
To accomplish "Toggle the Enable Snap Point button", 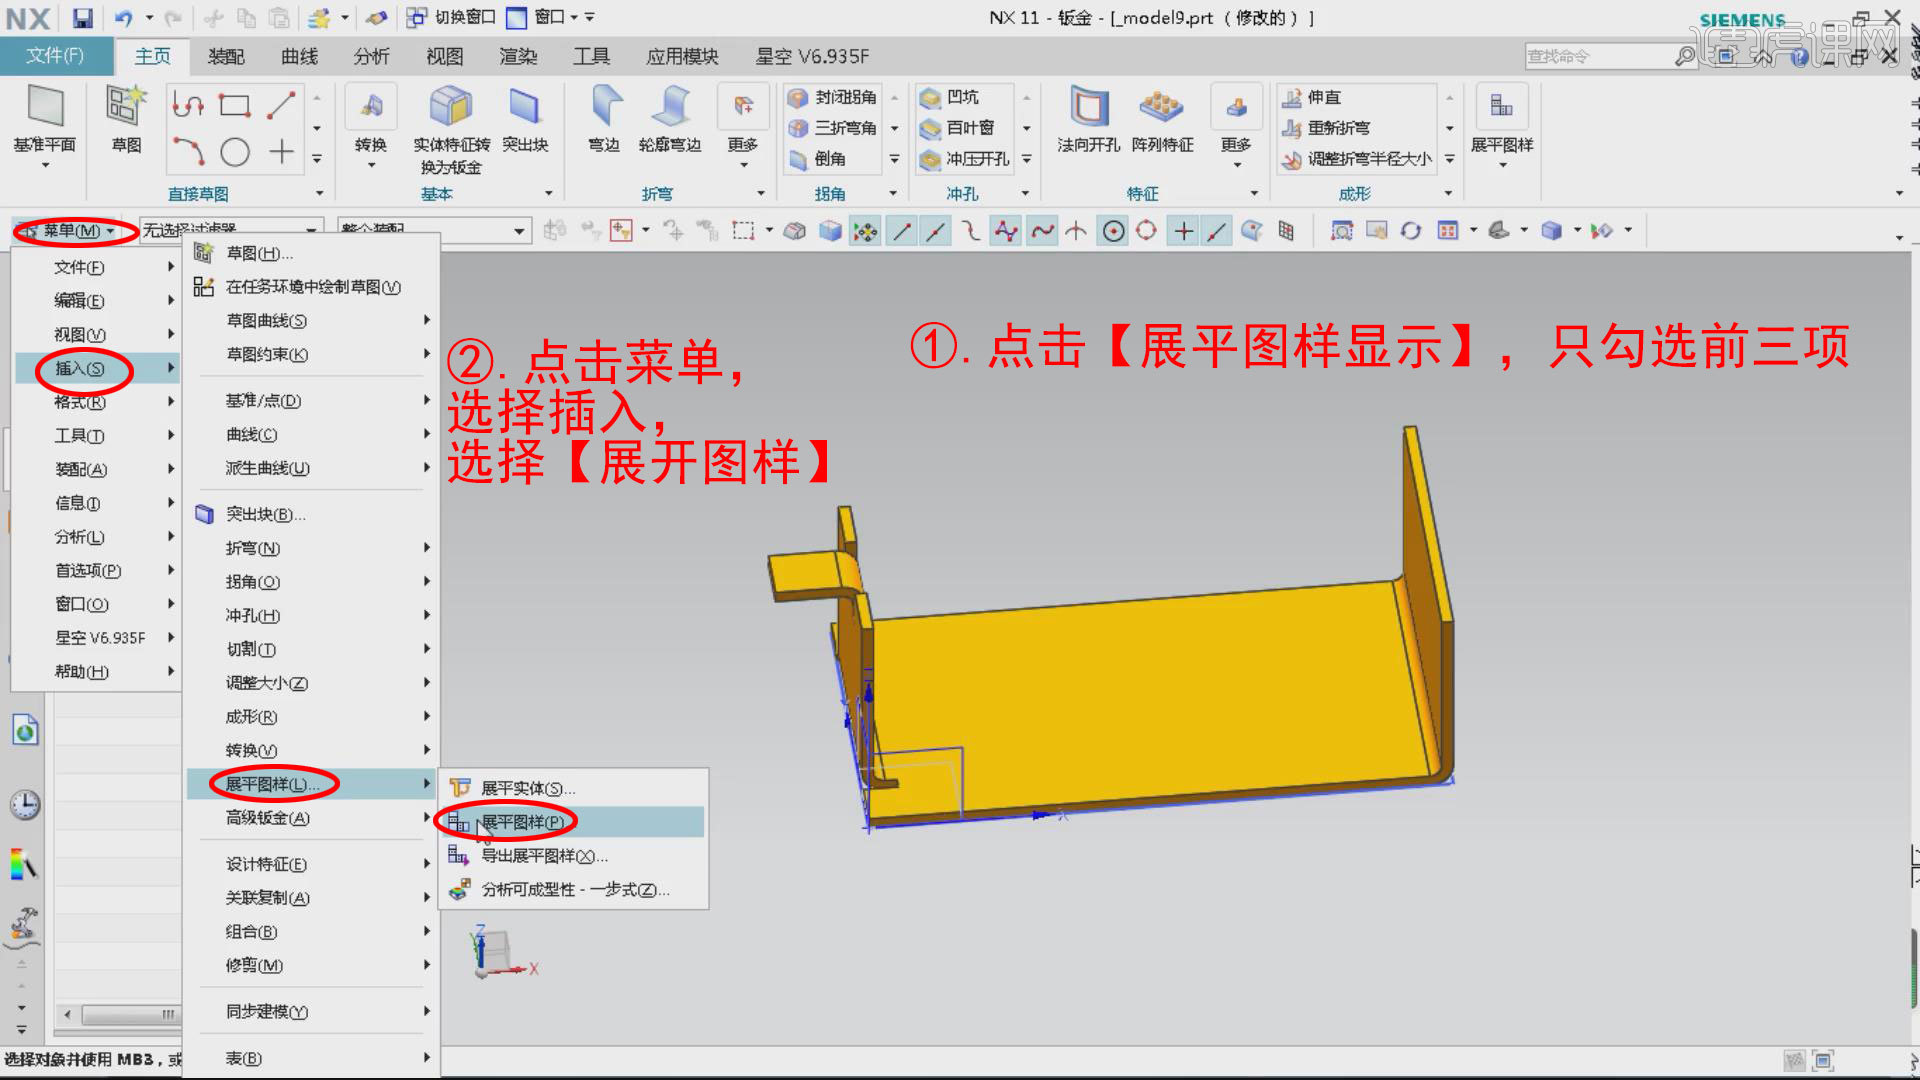I will click(865, 232).
